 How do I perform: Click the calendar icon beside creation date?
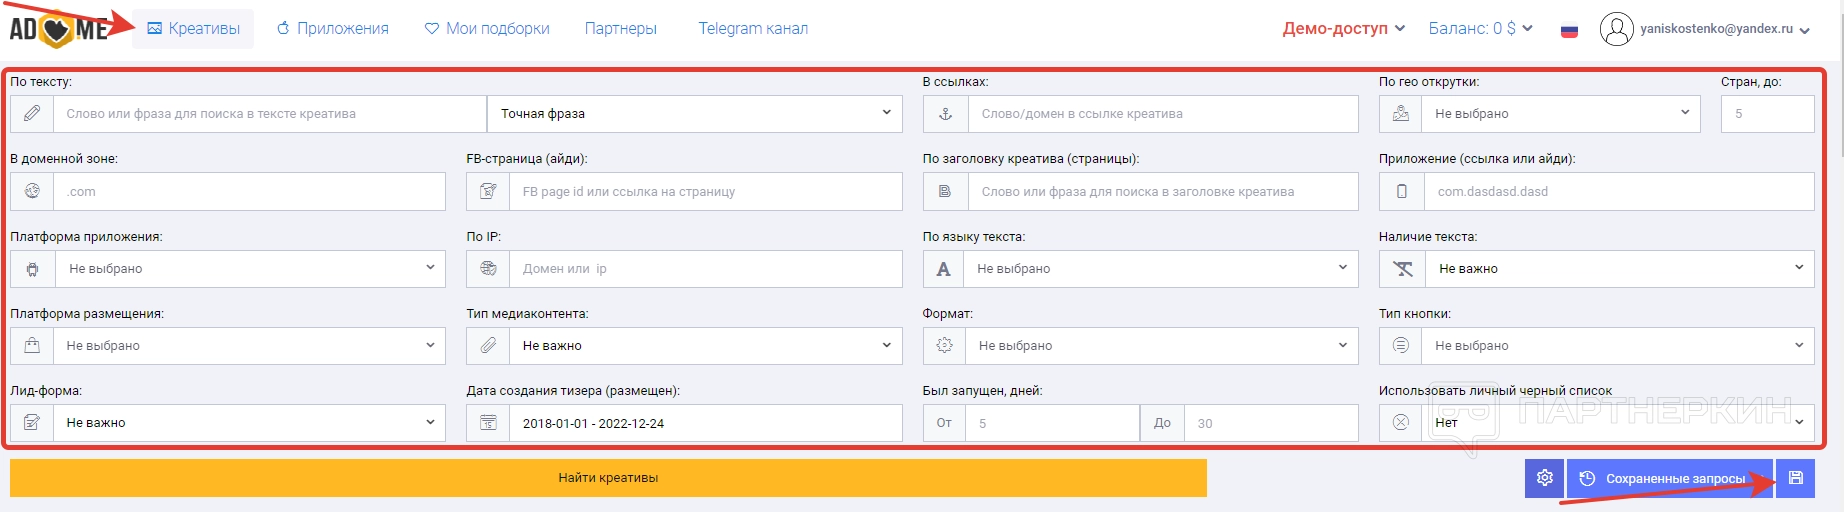click(488, 423)
